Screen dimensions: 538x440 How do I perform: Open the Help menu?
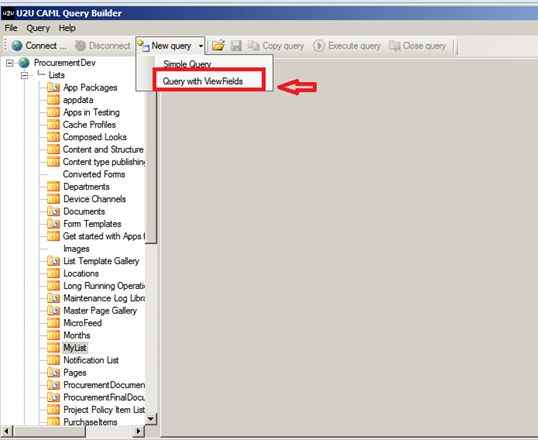coord(67,28)
